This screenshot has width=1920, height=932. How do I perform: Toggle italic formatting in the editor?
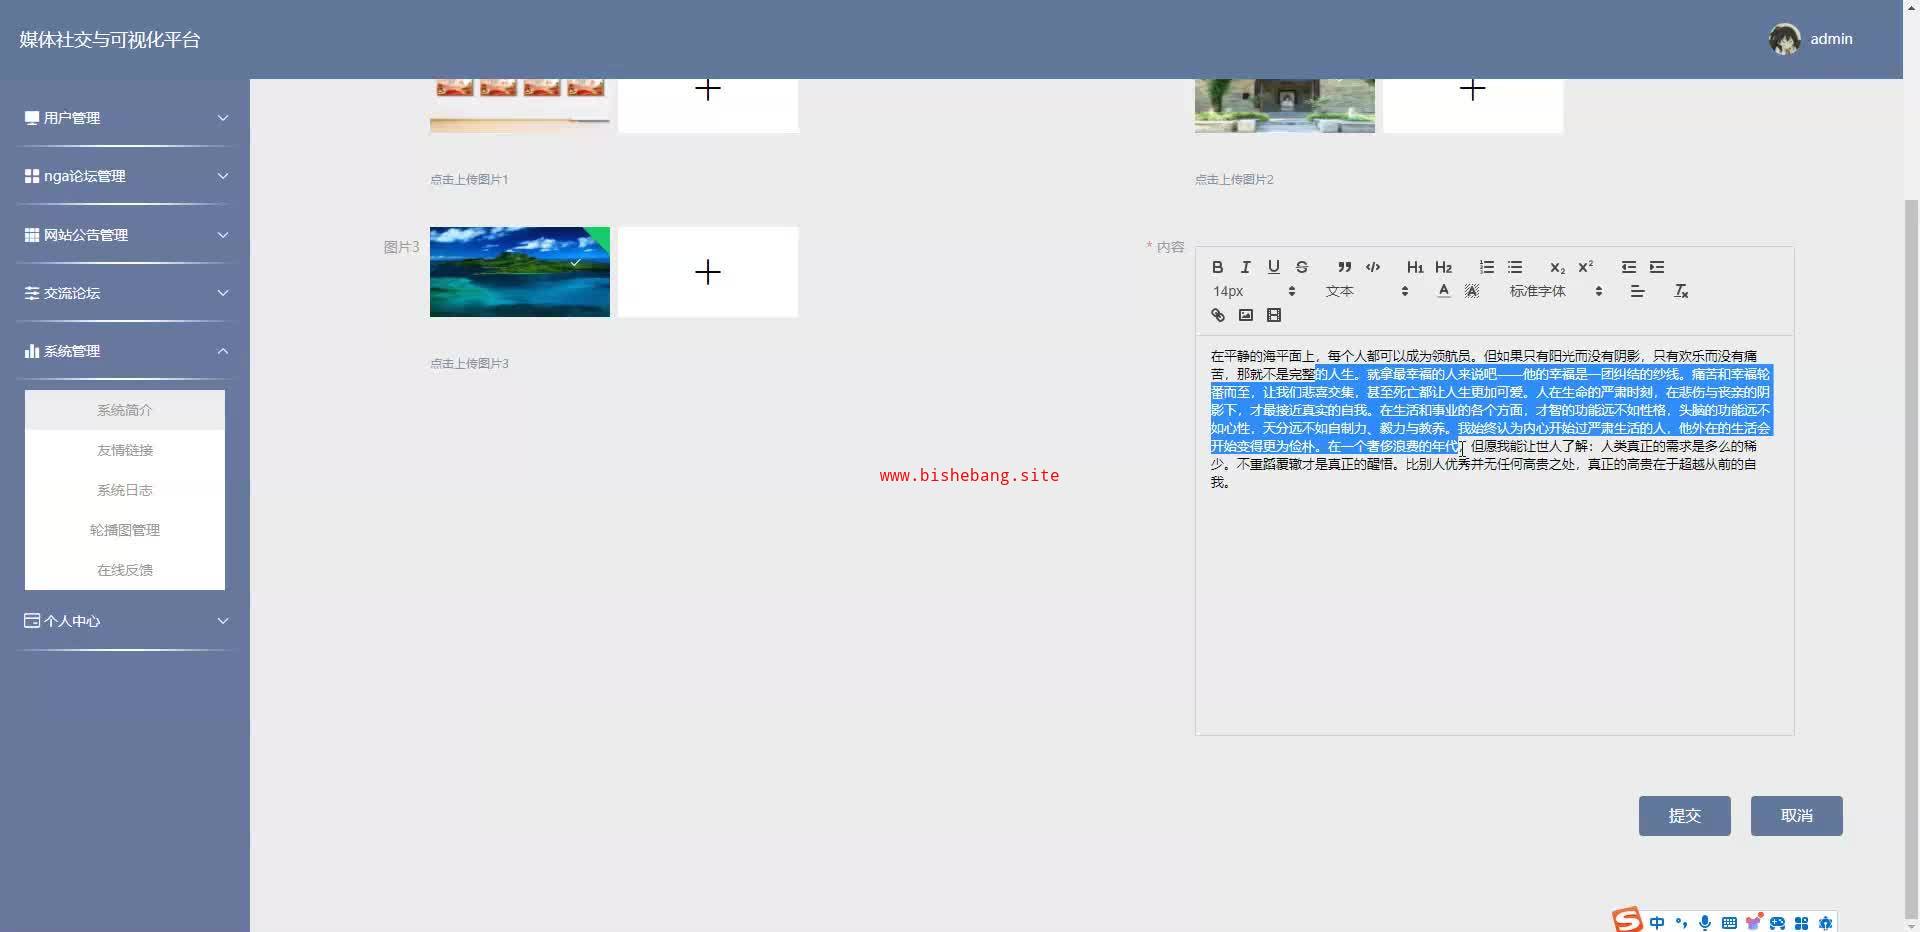click(x=1245, y=267)
